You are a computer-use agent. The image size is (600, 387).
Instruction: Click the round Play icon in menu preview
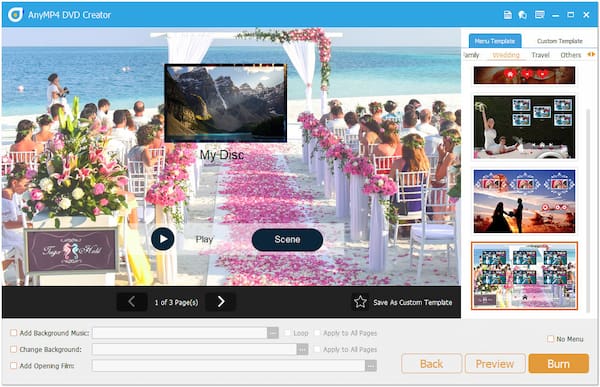[163, 239]
